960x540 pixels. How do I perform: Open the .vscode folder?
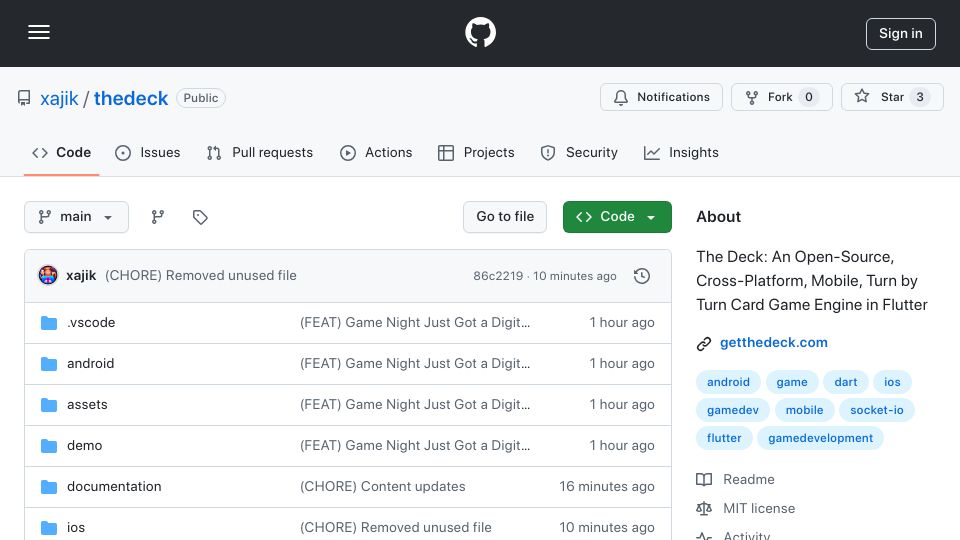pyautogui.click(x=91, y=323)
